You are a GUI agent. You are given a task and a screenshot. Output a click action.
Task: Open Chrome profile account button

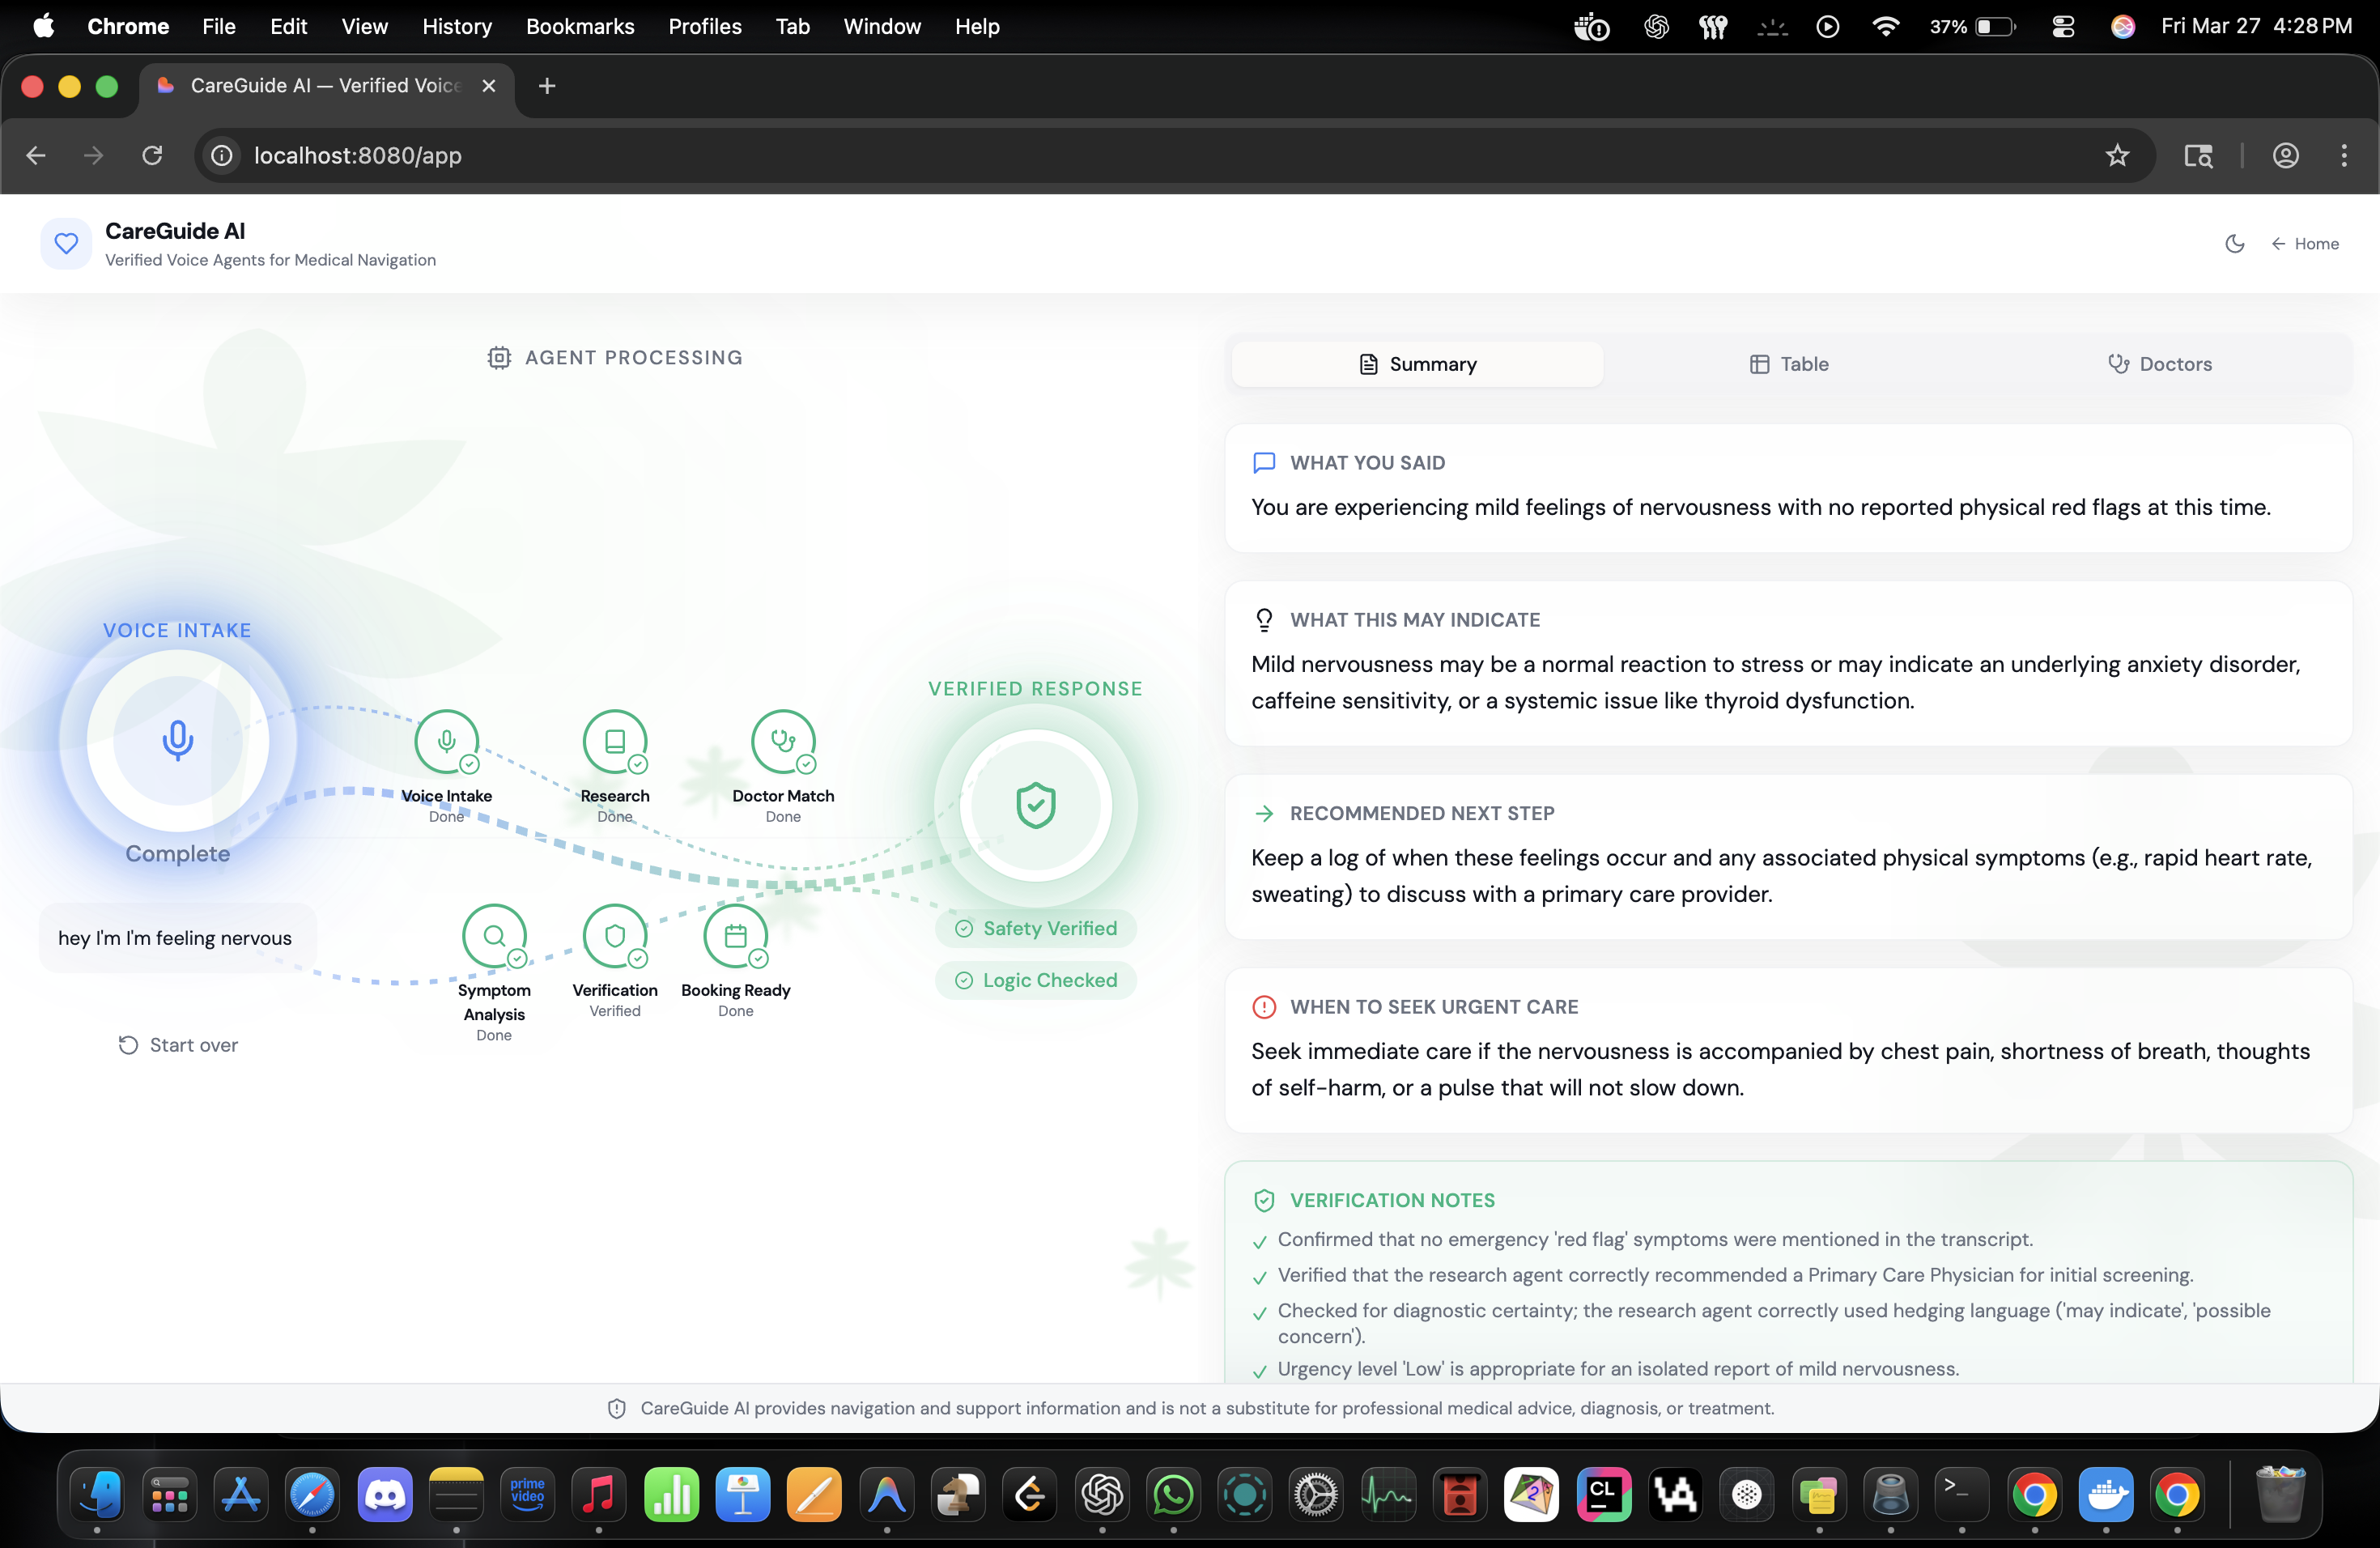pos(2285,155)
